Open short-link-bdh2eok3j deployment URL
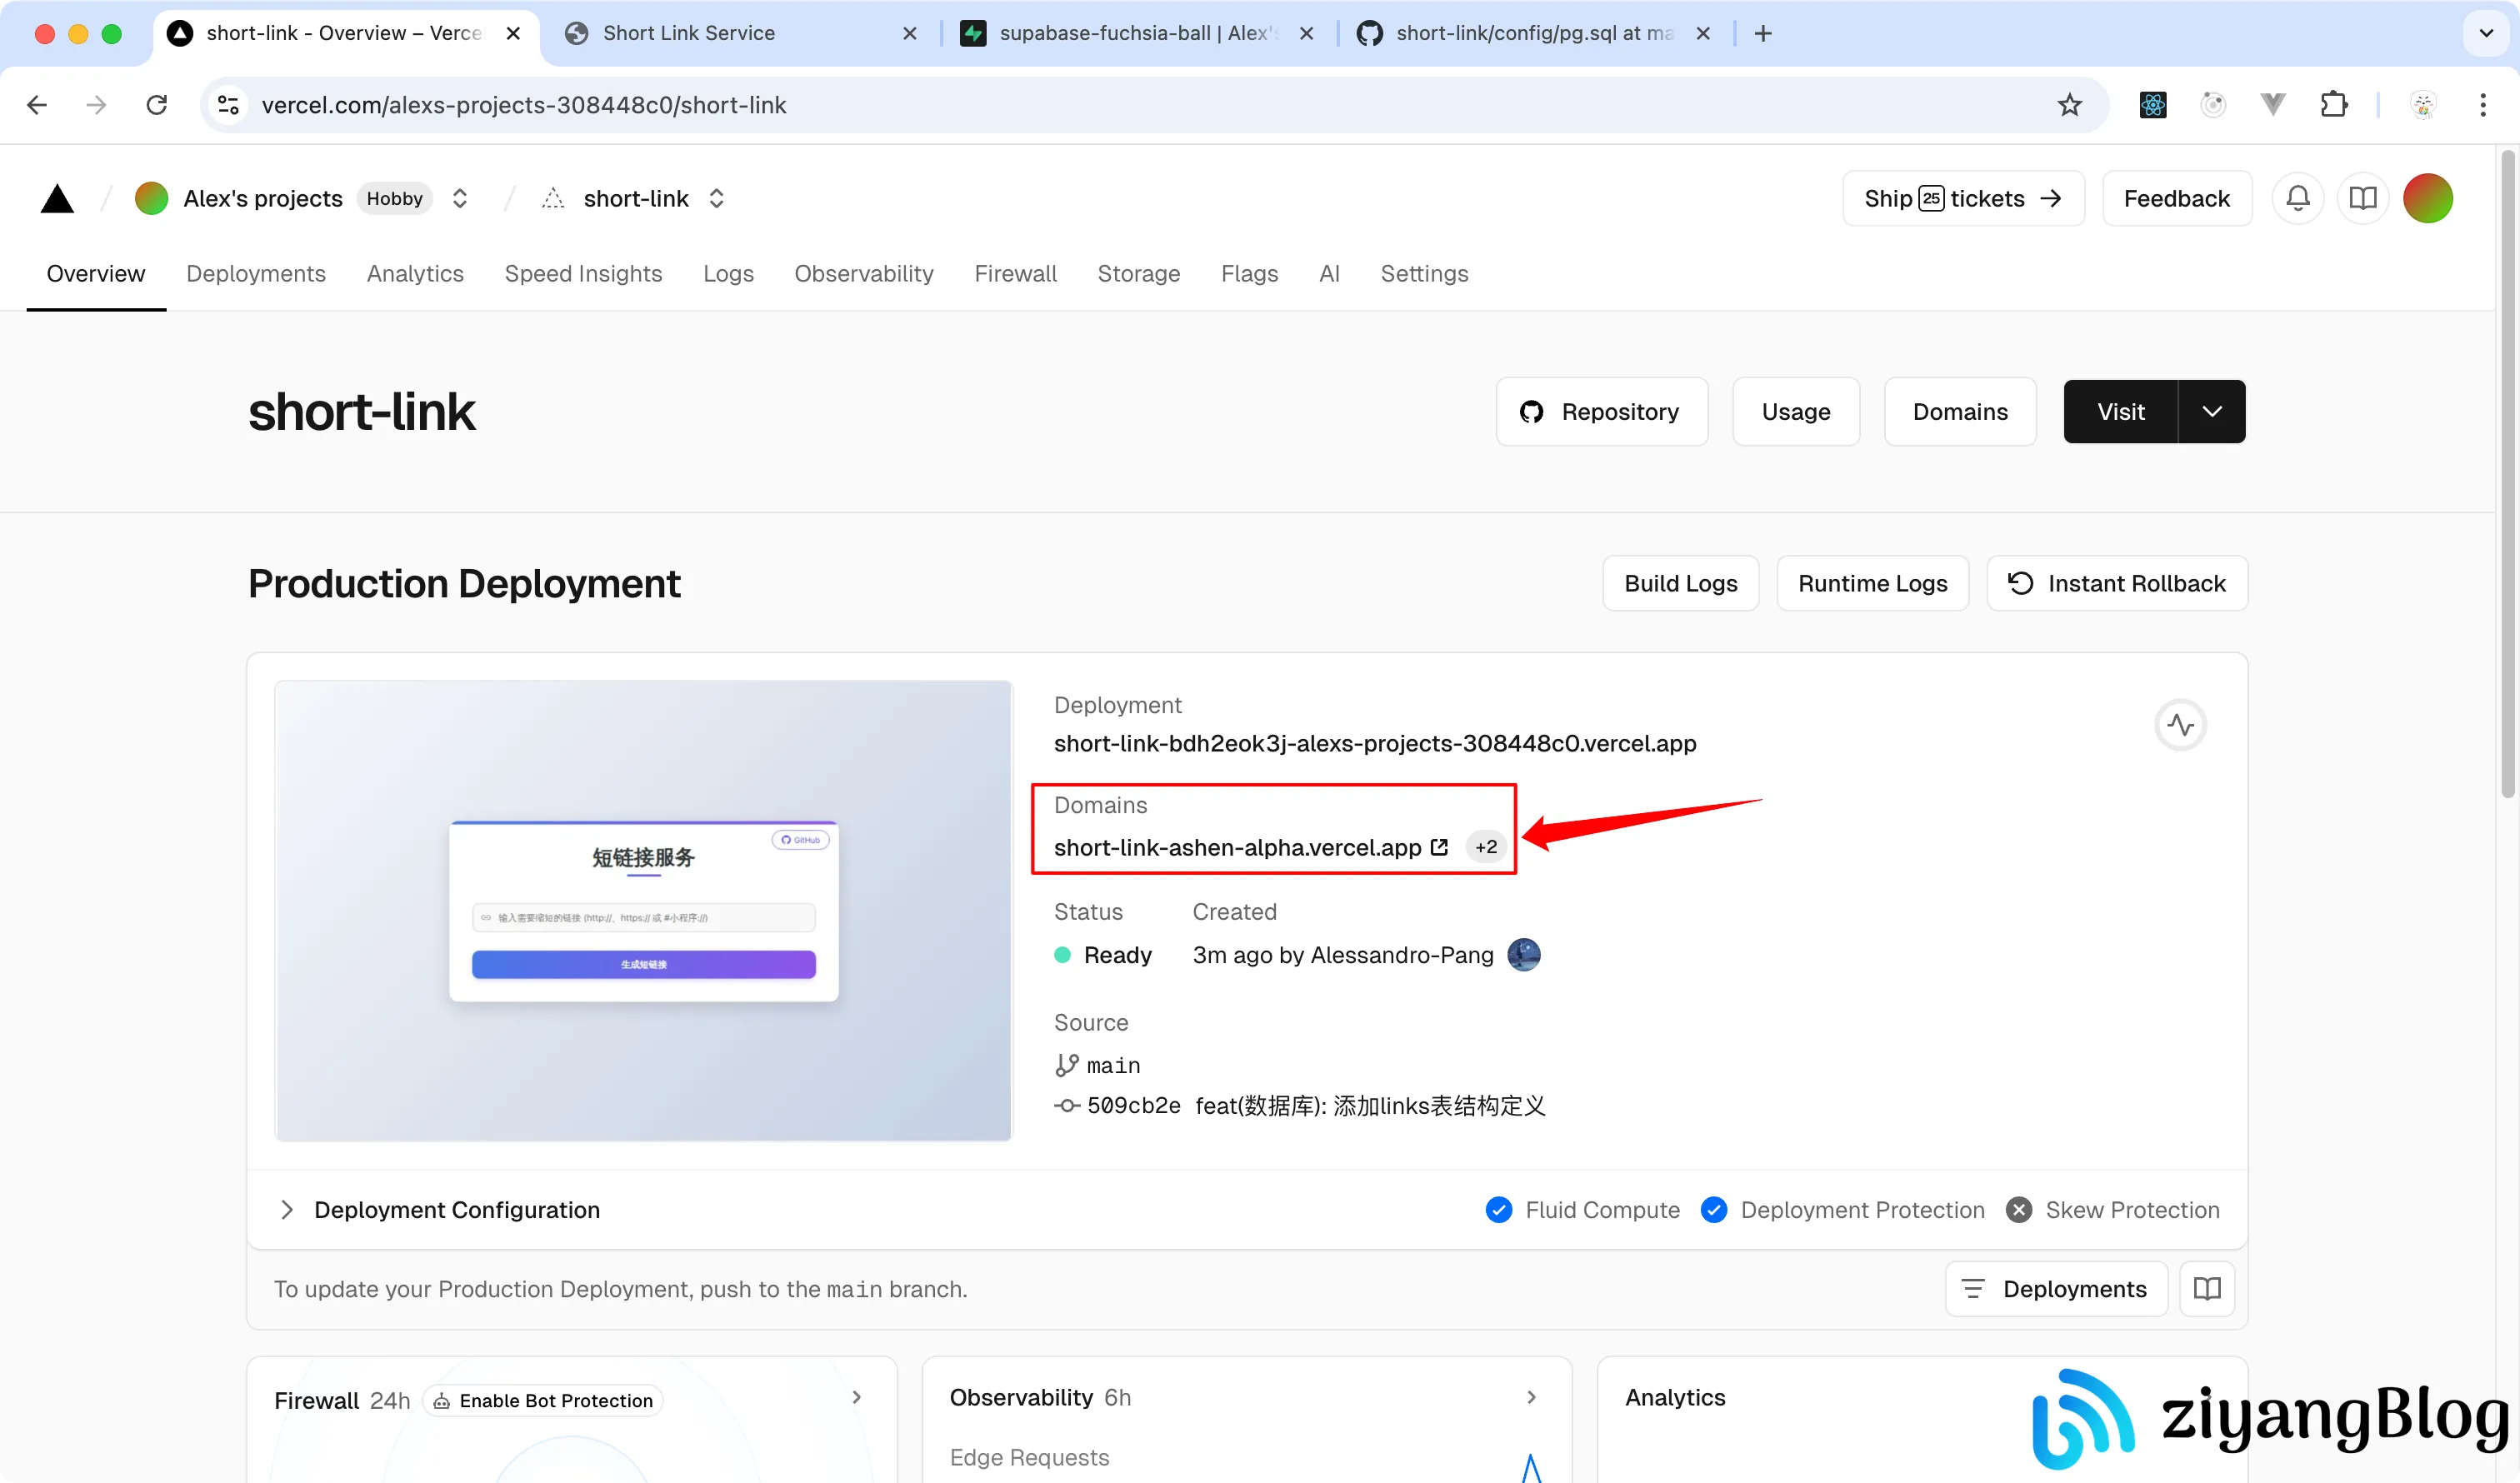 pos(1375,743)
